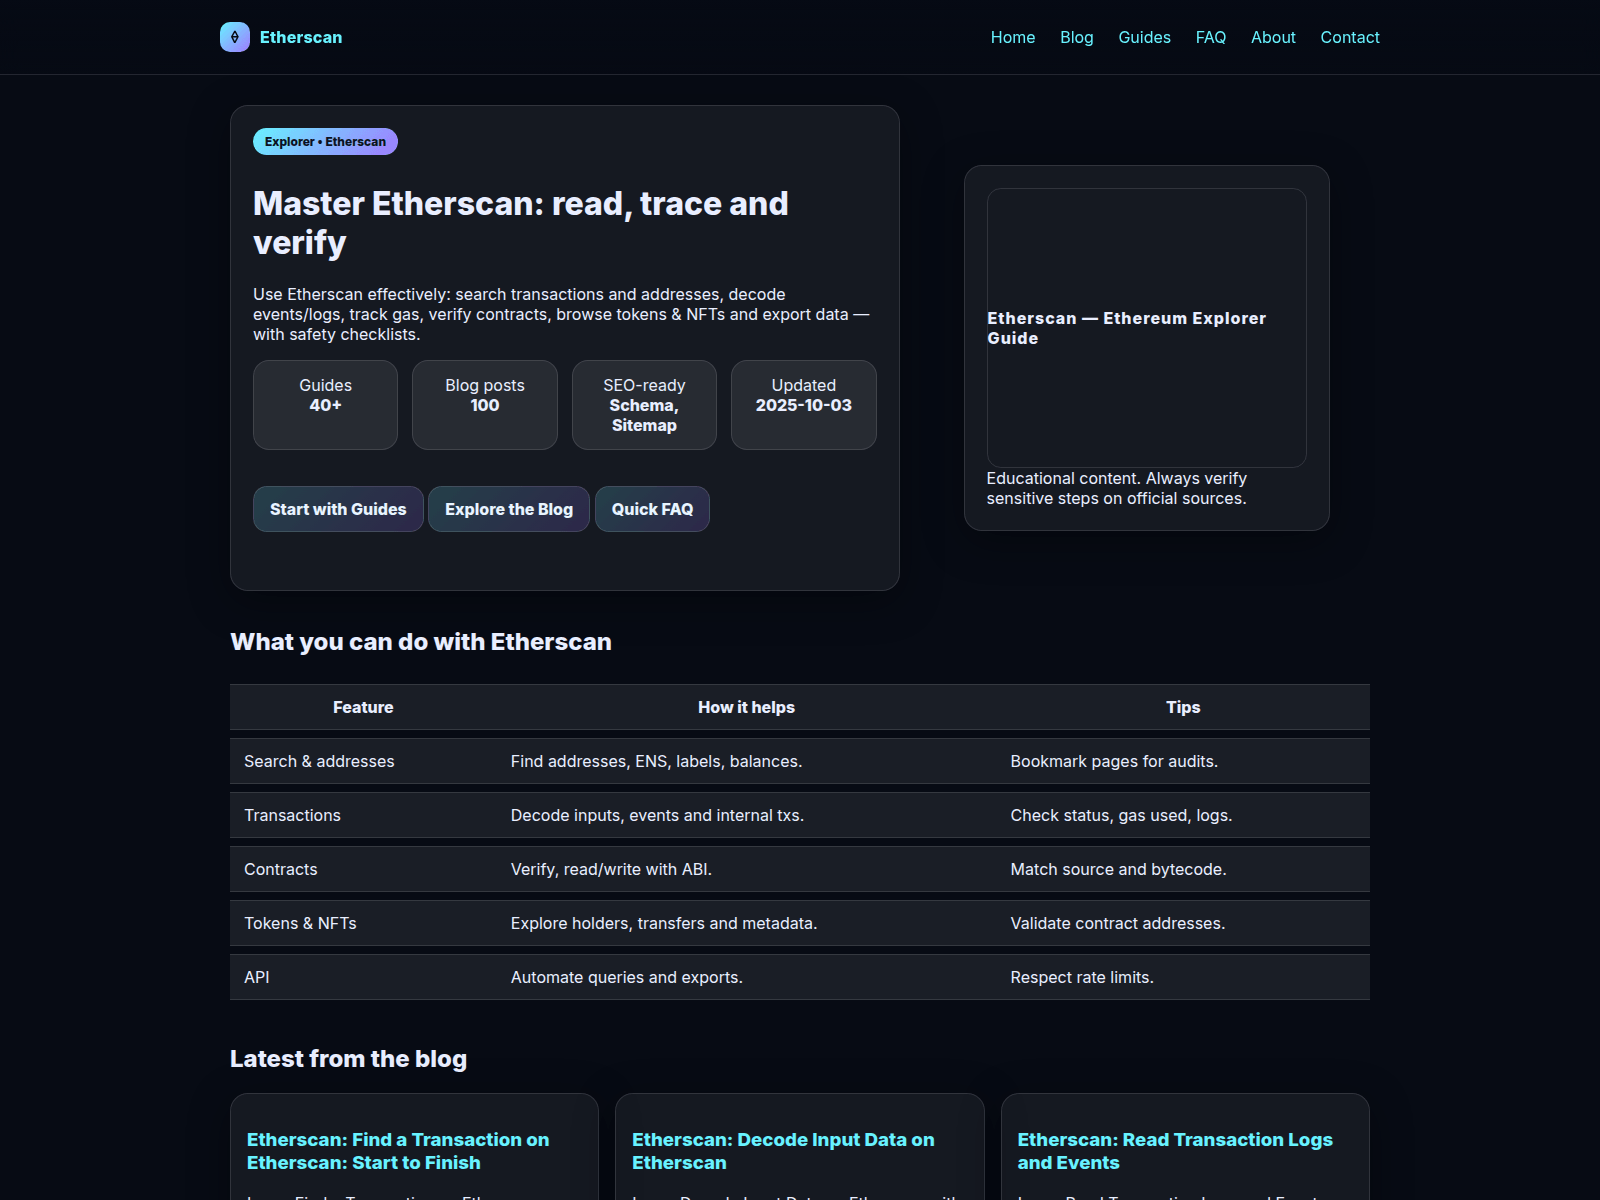Click the Explore the Blog button
The width and height of the screenshot is (1600, 1200).
pyautogui.click(x=509, y=509)
